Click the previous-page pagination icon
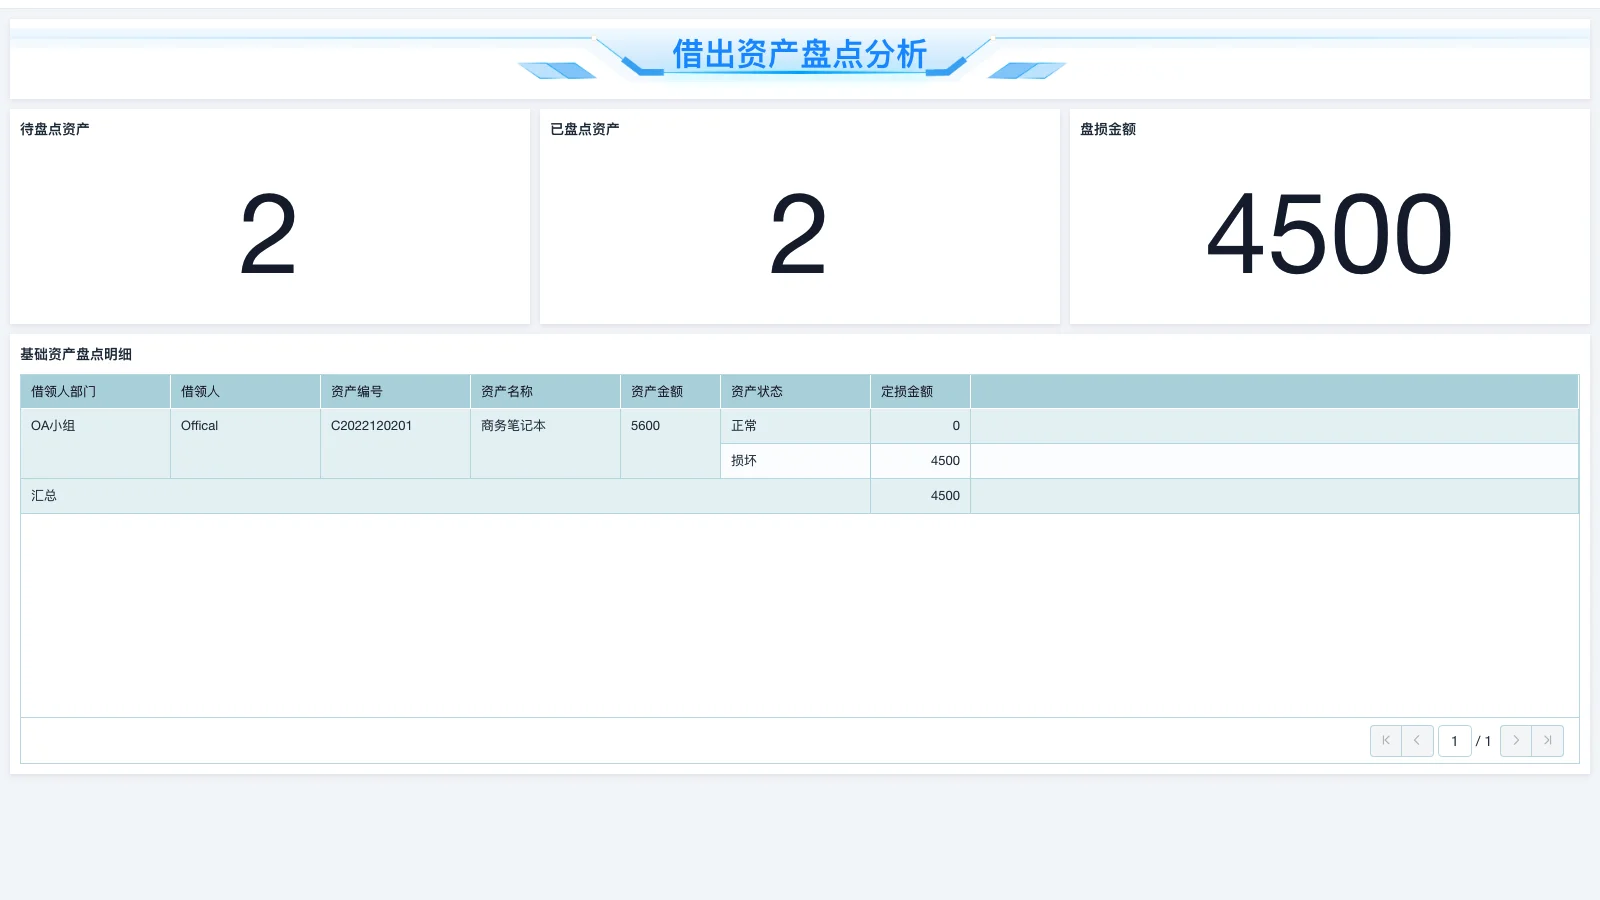The height and width of the screenshot is (900, 1600). pyautogui.click(x=1417, y=740)
